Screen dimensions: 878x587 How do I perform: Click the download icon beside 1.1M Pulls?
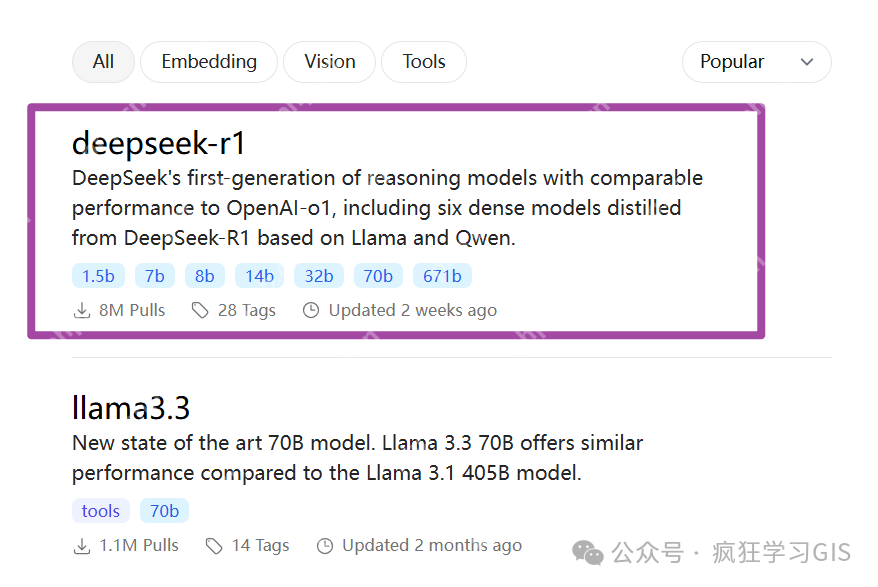tap(81, 546)
